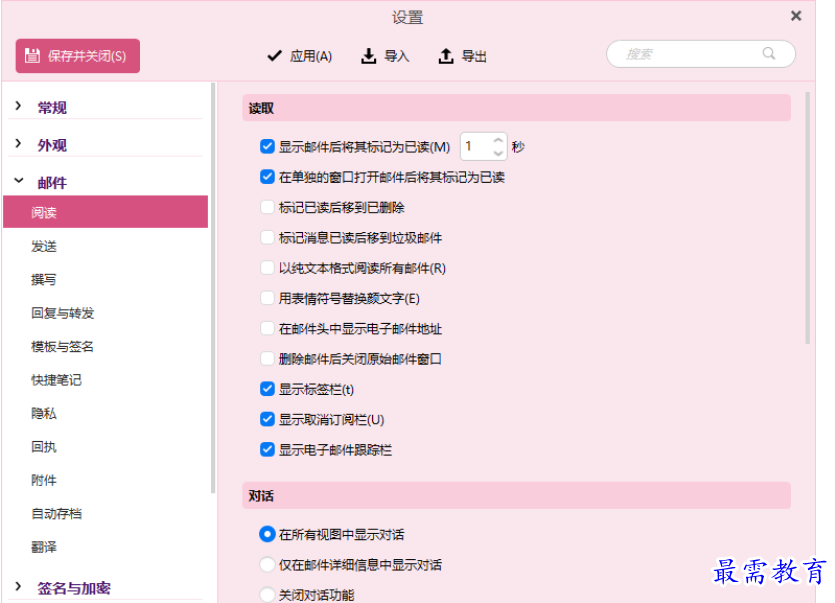
Task: Open the 邮件 category
Action: click(52, 183)
